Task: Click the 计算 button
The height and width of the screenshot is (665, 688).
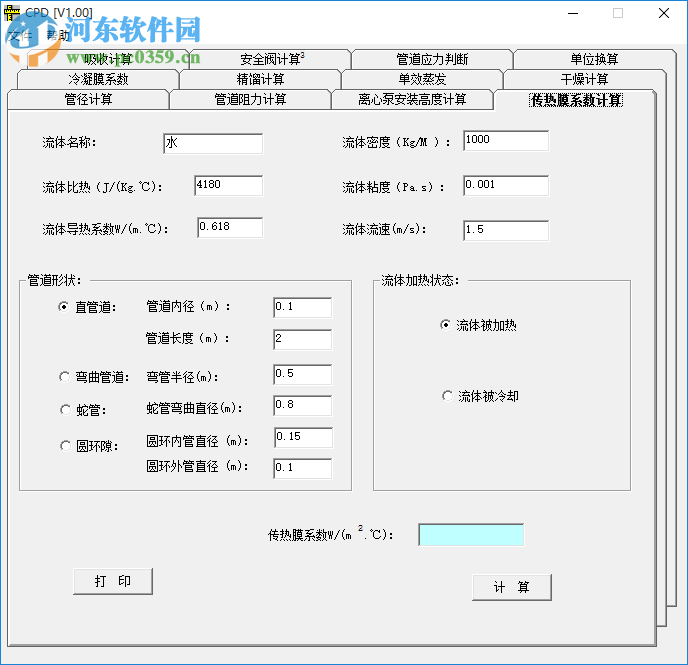Action: tap(512, 587)
